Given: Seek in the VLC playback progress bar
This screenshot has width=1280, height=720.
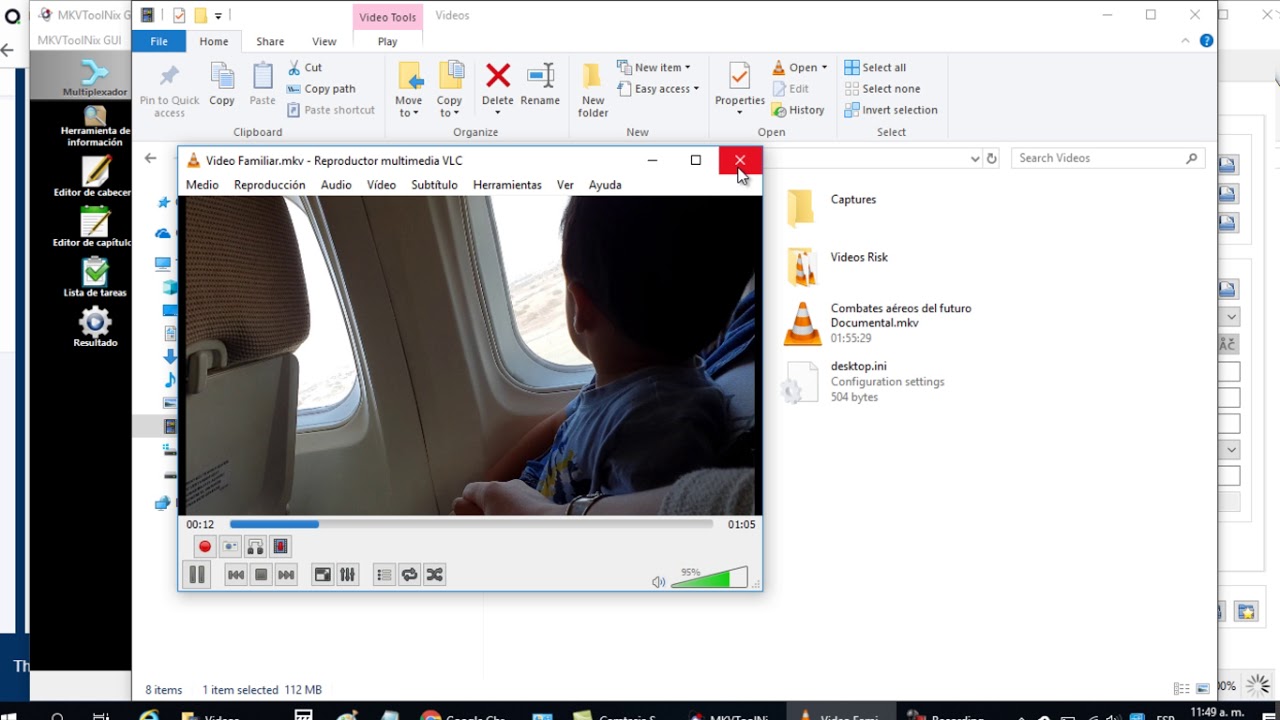Looking at the screenshot, I should [471, 524].
